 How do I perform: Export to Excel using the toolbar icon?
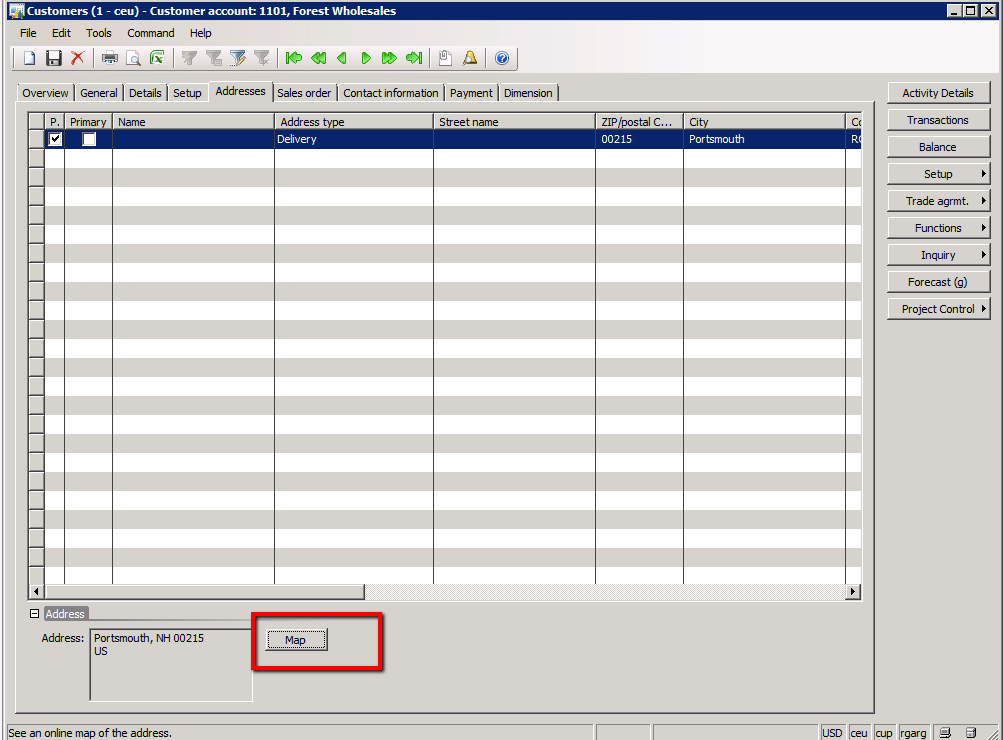157,58
